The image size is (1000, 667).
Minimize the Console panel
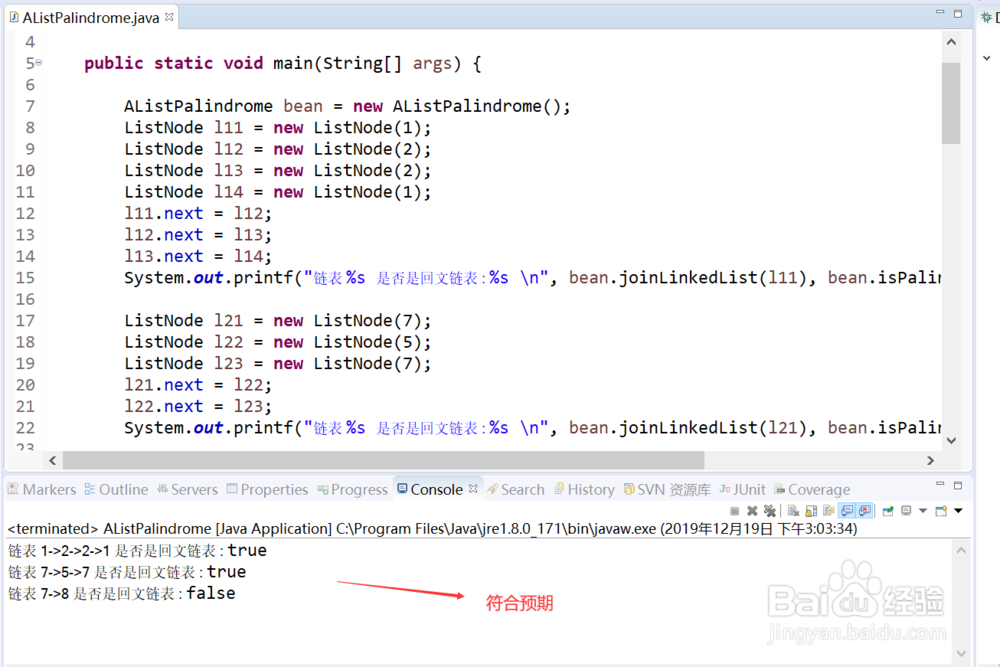tap(940, 484)
